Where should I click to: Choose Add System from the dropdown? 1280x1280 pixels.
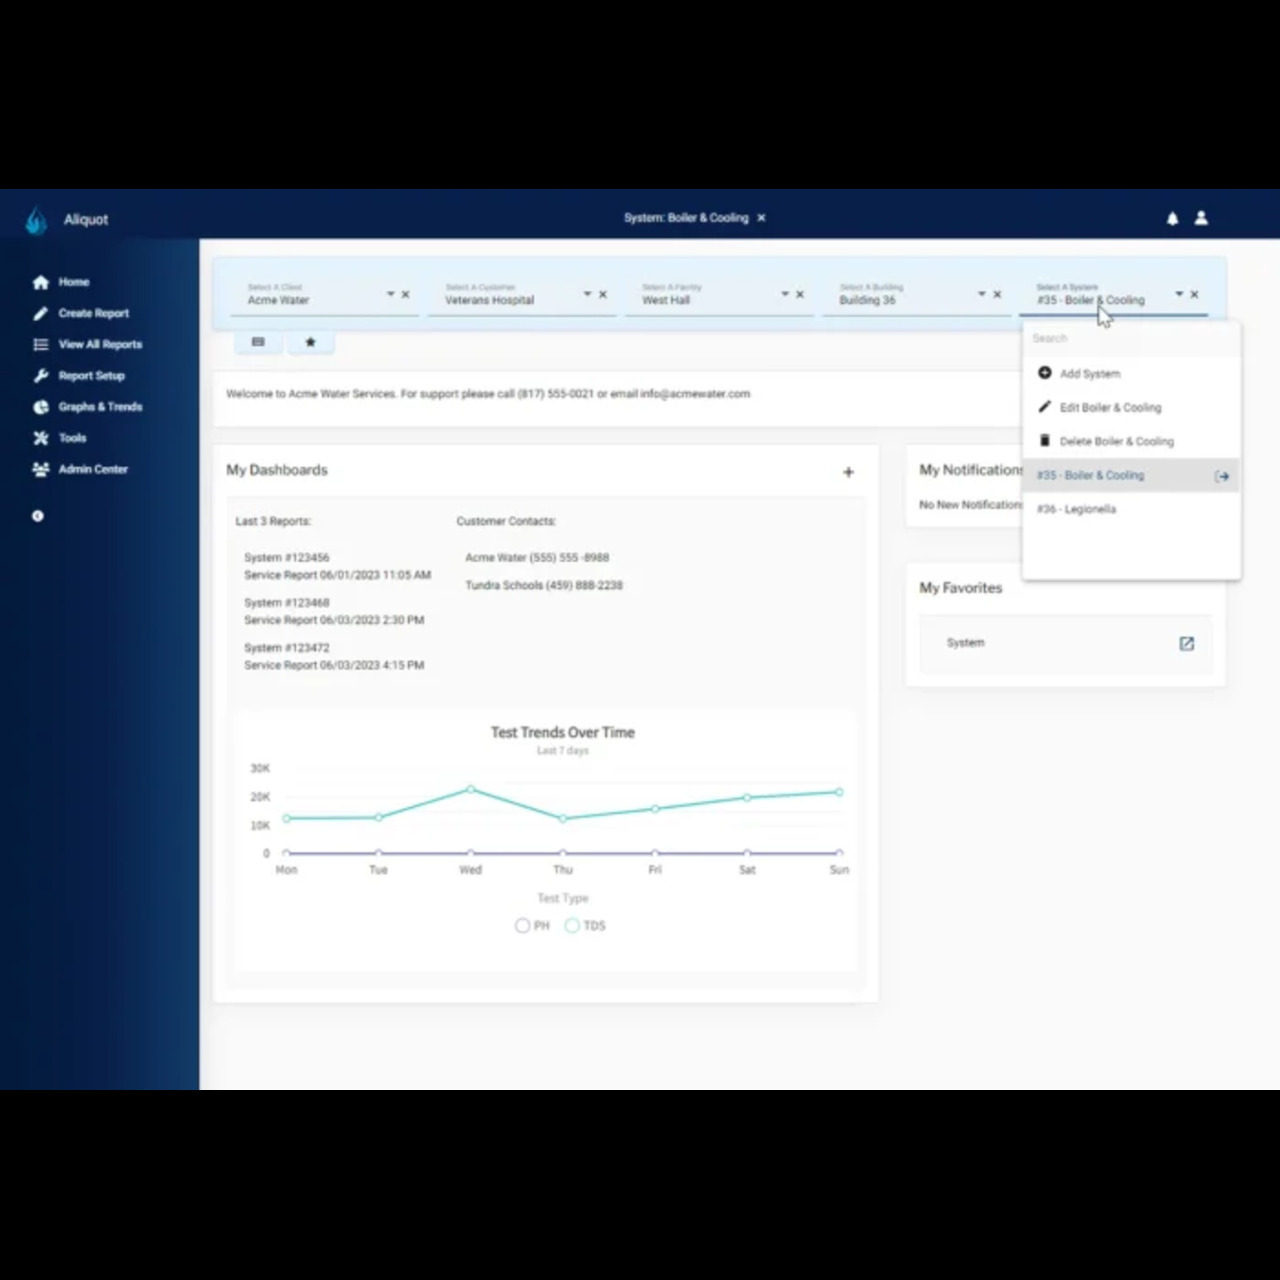coord(1131,373)
